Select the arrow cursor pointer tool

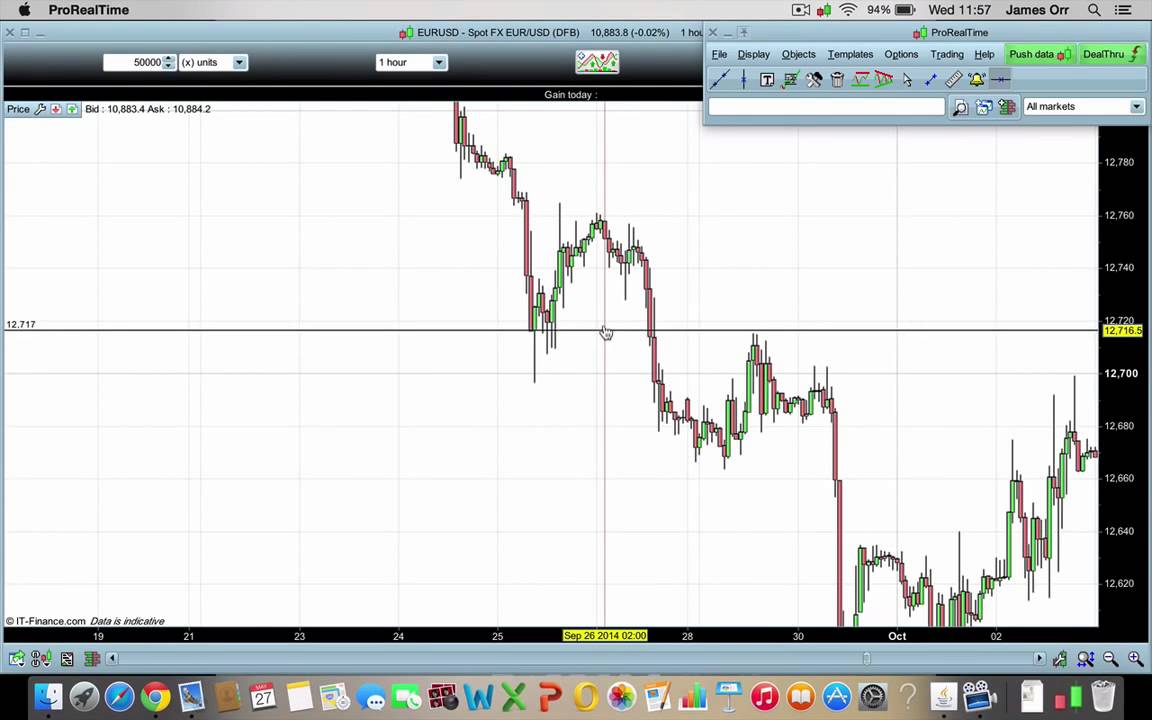(907, 79)
